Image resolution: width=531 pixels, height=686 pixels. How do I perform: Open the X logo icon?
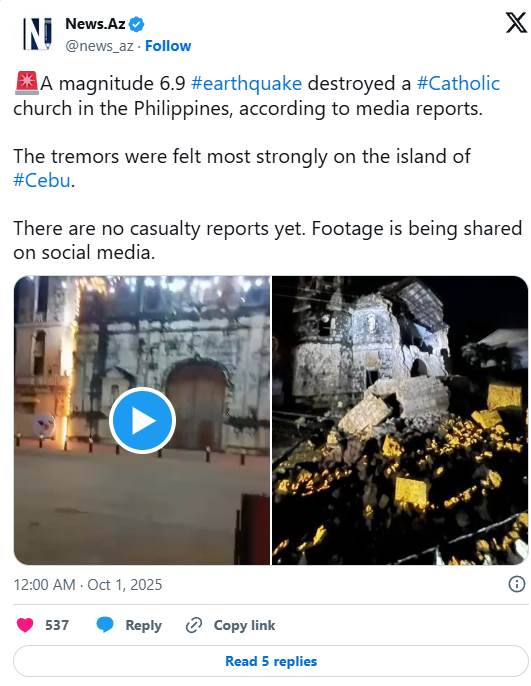(516, 23)
